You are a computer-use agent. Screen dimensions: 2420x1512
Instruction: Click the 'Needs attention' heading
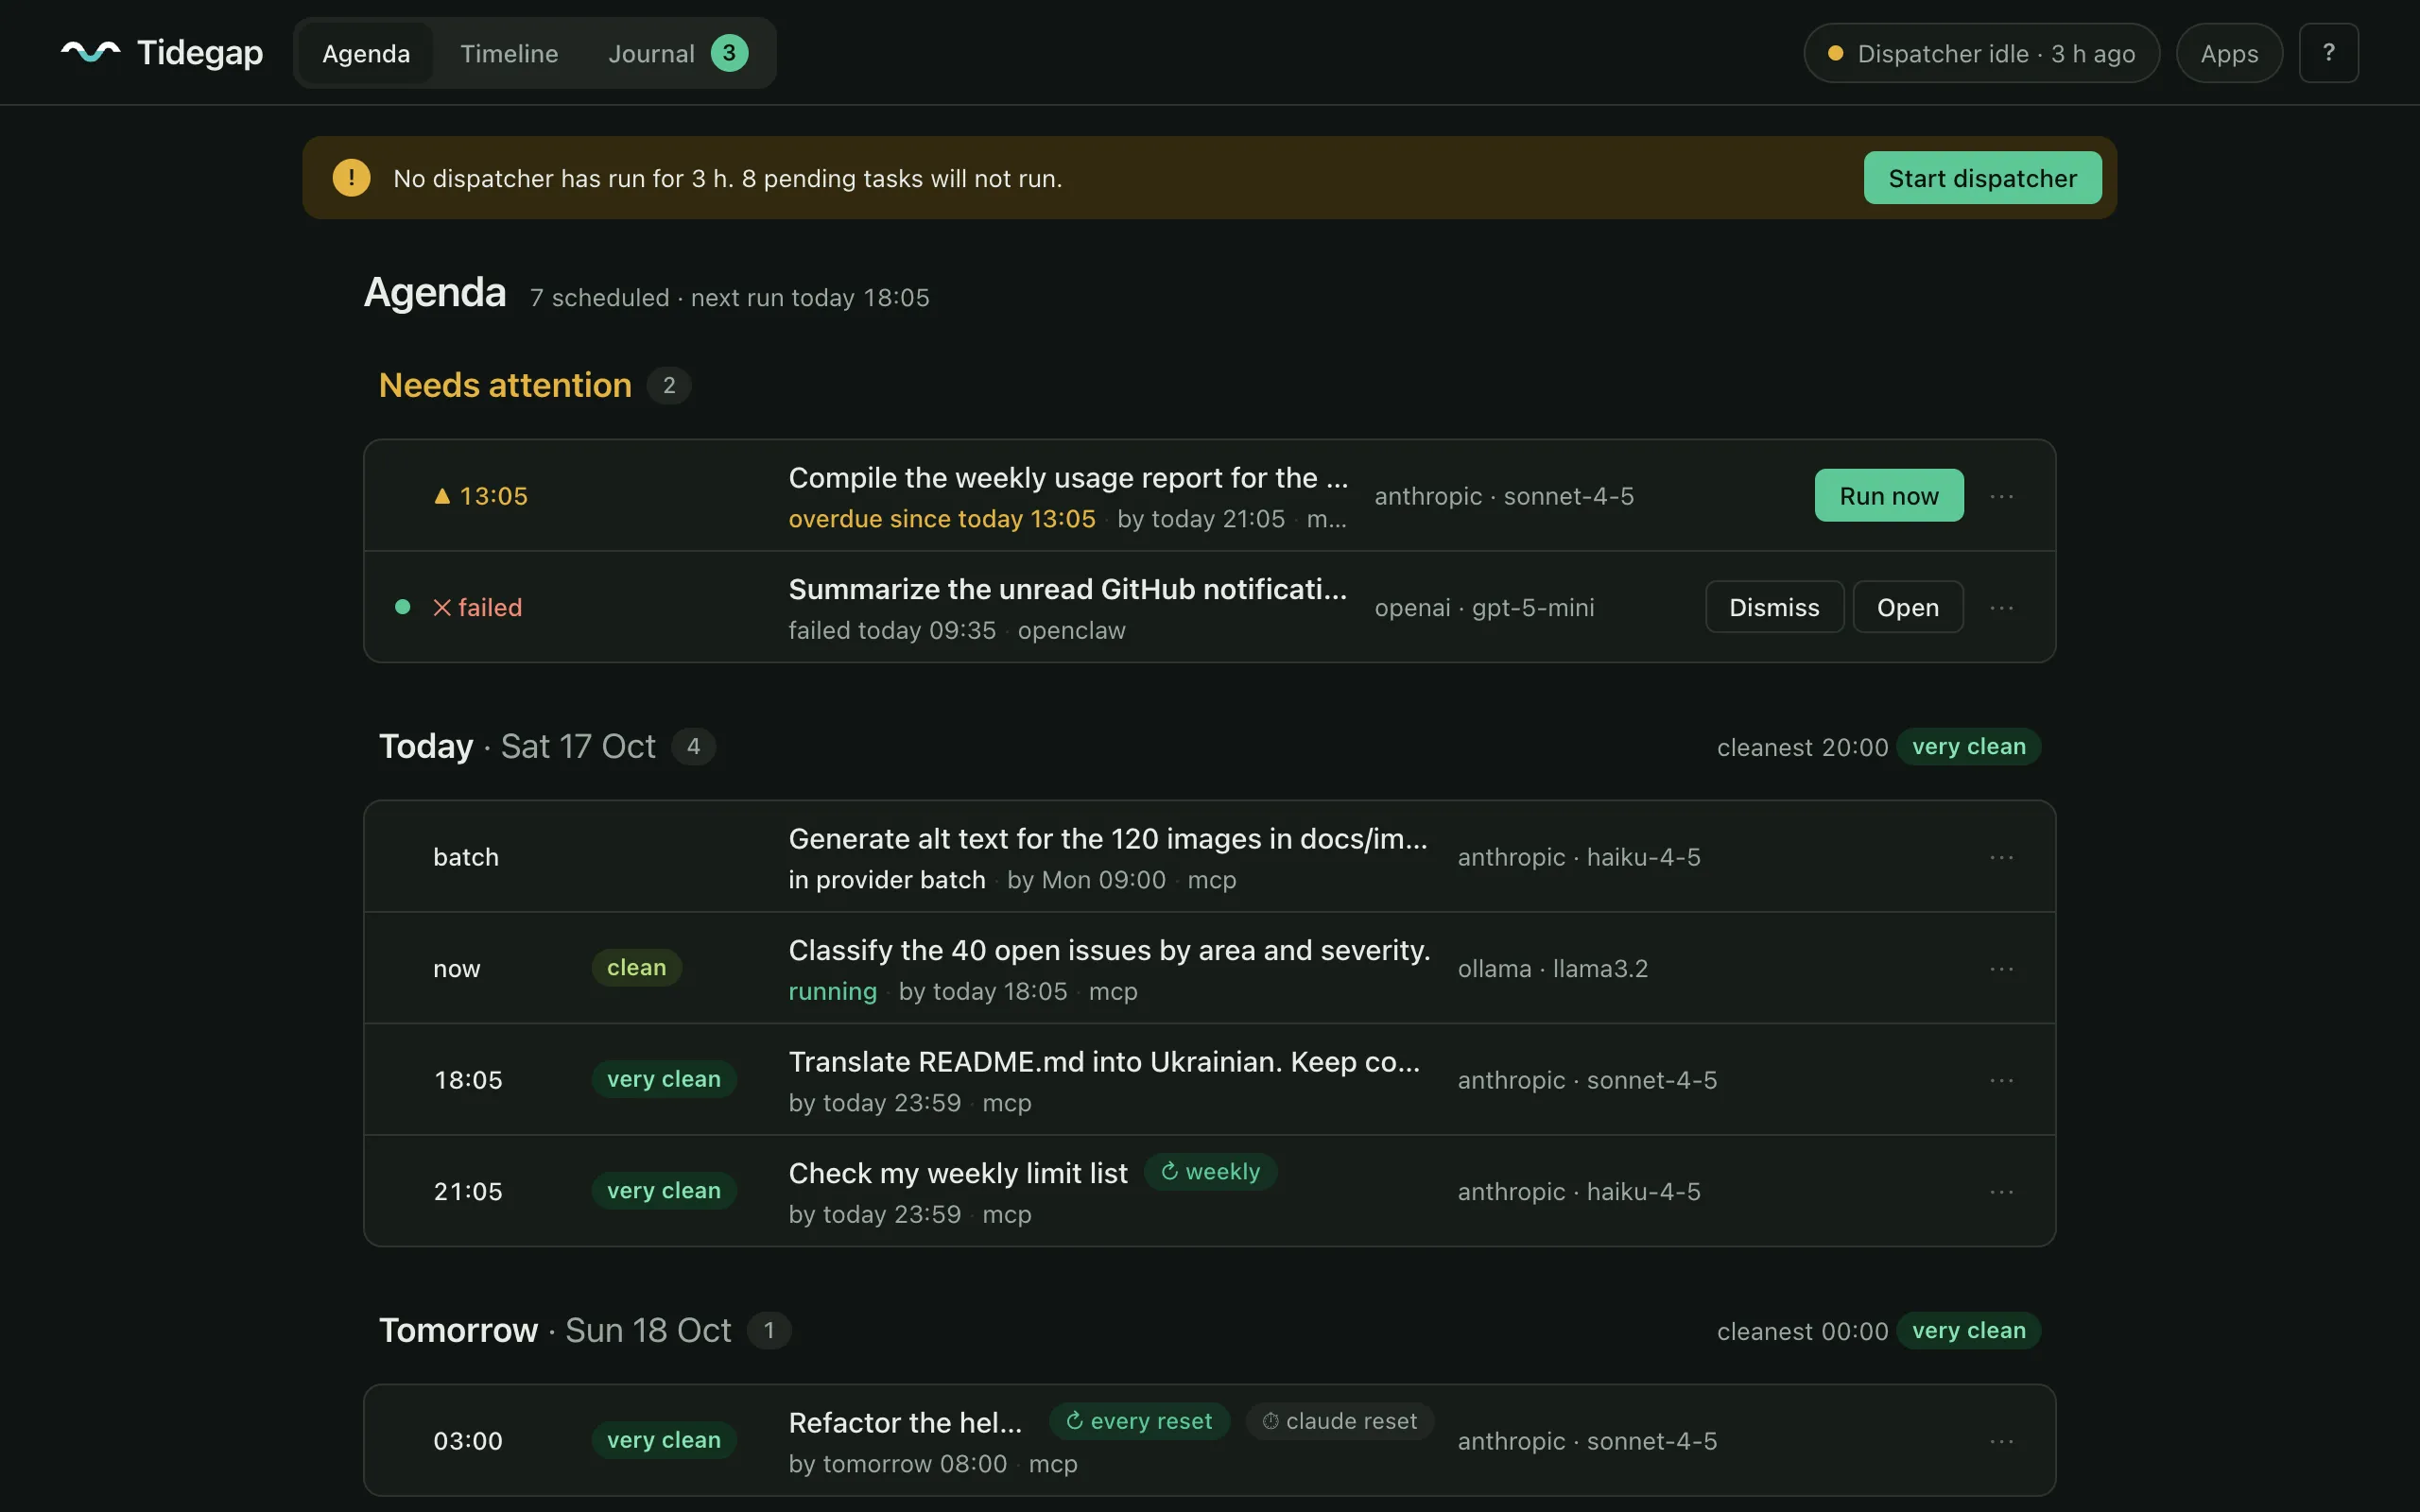[x=505, y=385]
